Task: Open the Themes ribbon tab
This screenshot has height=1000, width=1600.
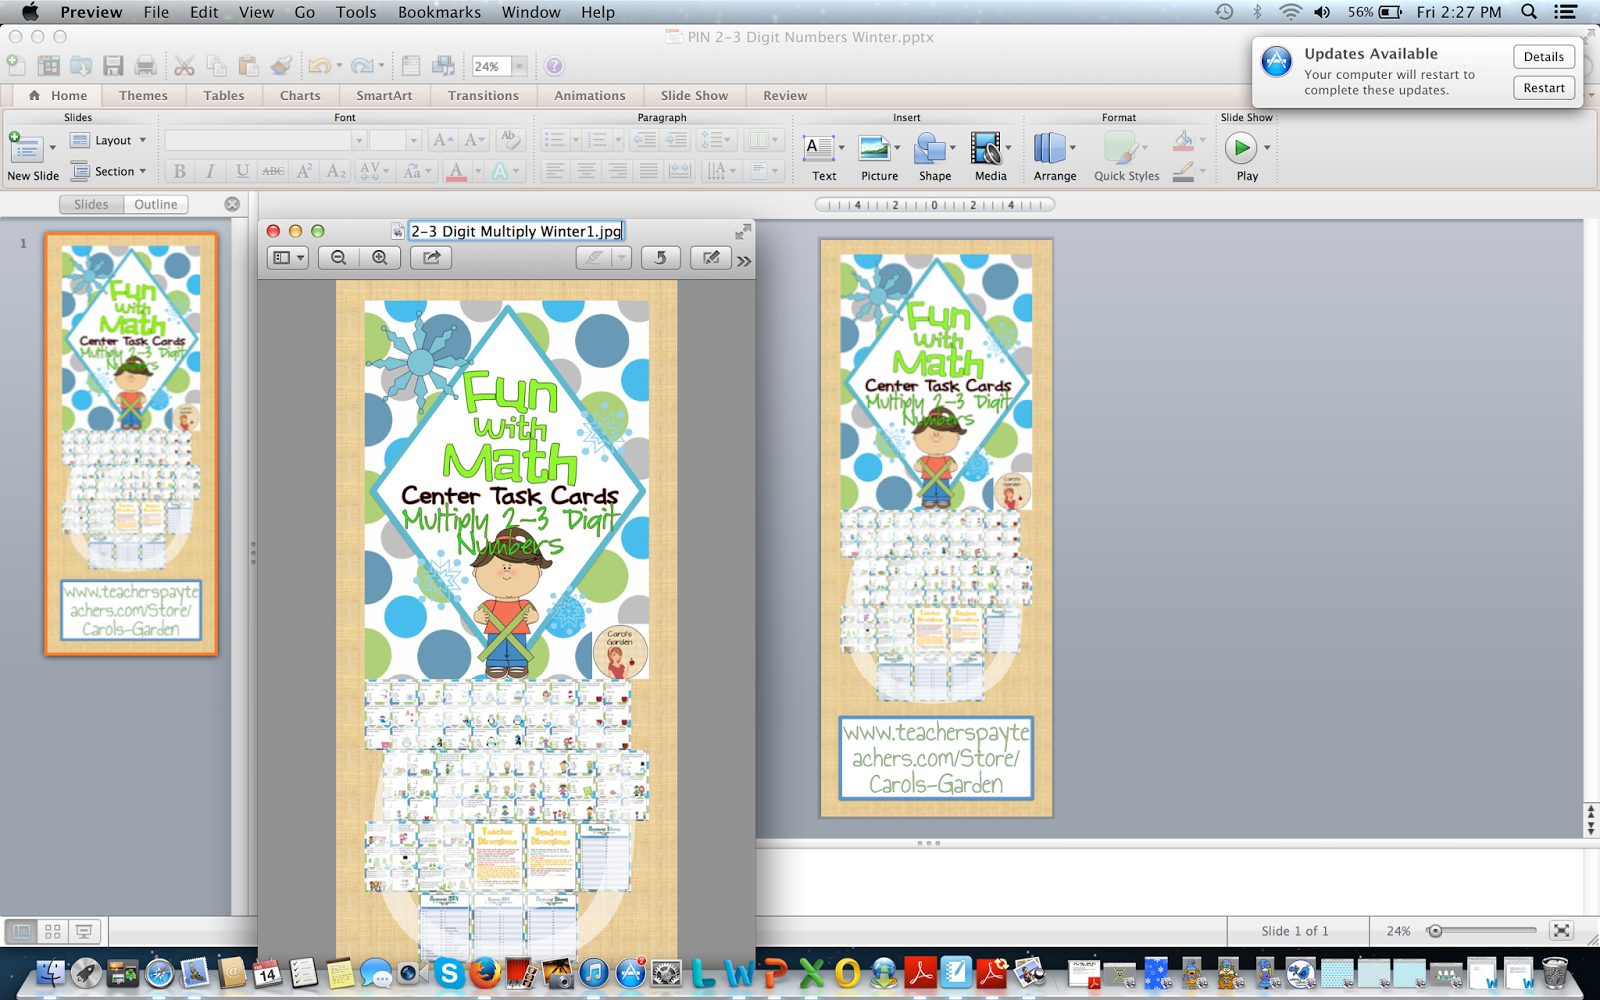Action: click(143, 95)
